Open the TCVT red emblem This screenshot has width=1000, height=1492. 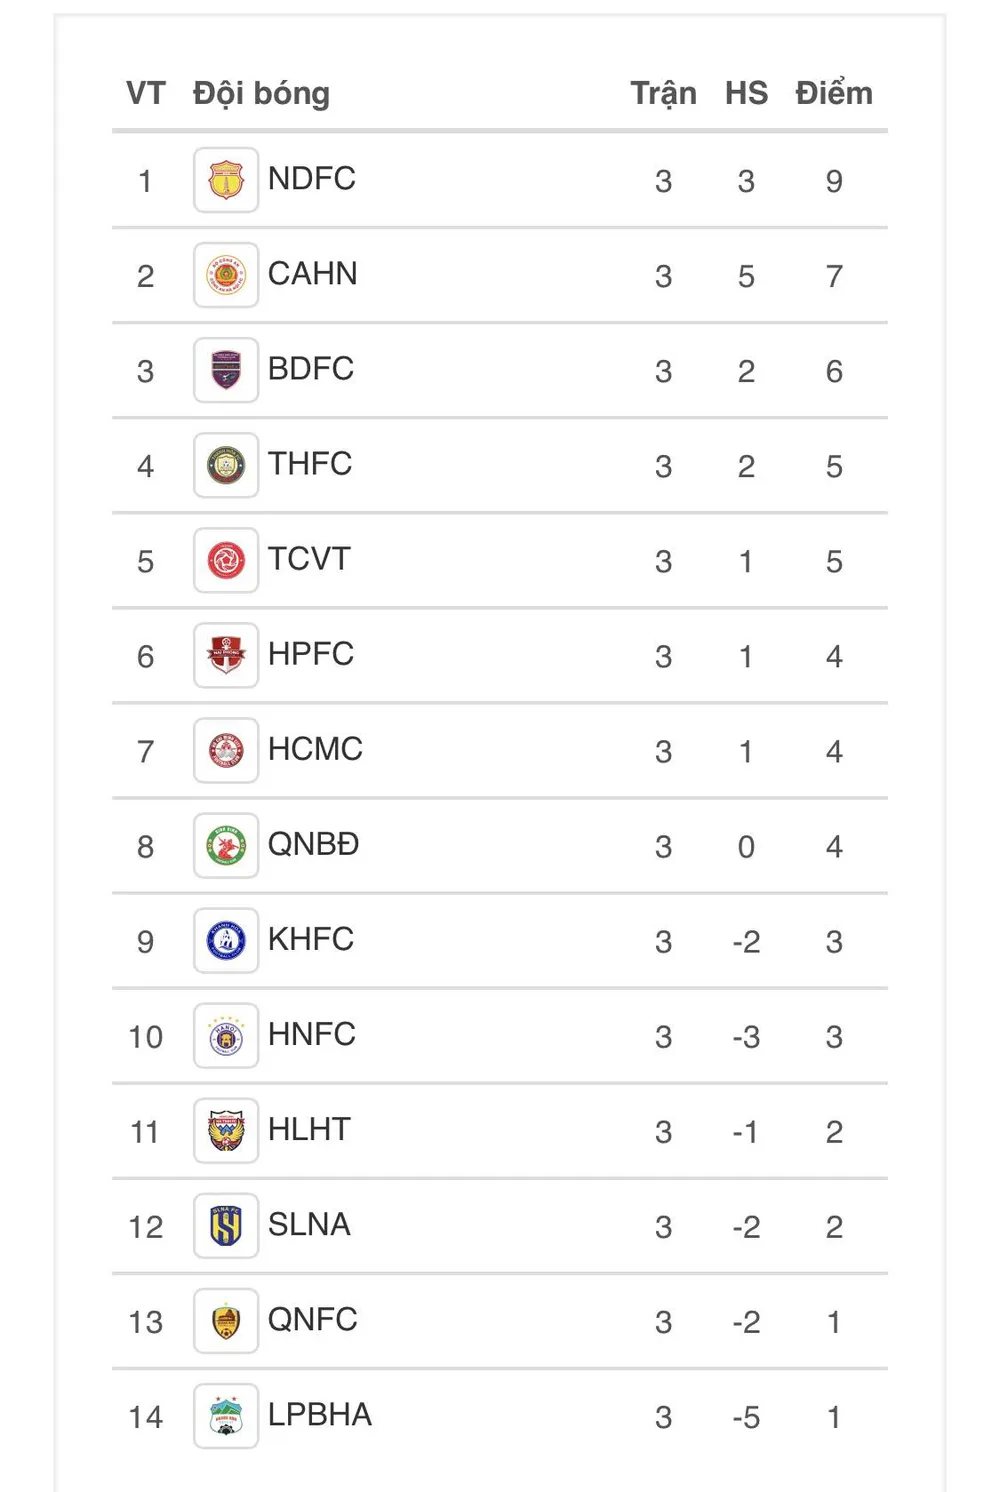click(226, 560)
